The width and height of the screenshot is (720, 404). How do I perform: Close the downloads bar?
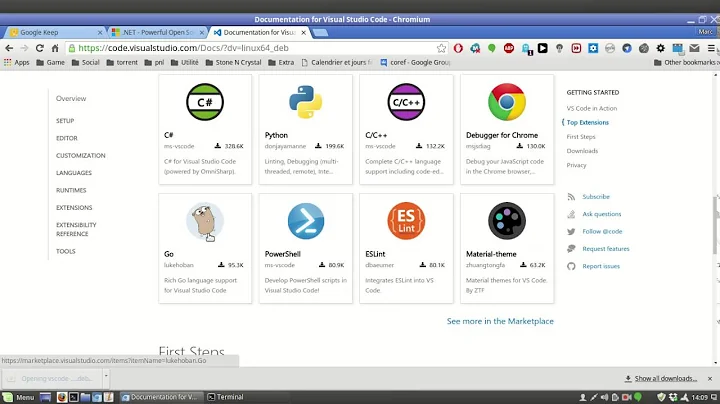(x=710, y=379)
